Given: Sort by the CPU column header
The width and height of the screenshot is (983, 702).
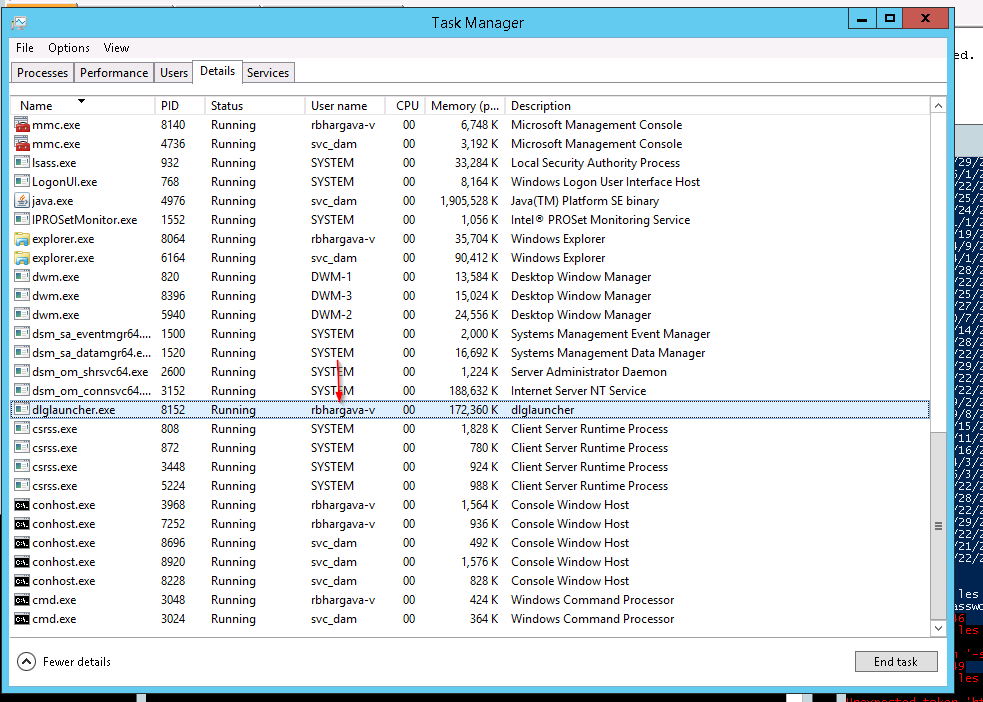Looking at the screenshot, I should pos(406,106).
